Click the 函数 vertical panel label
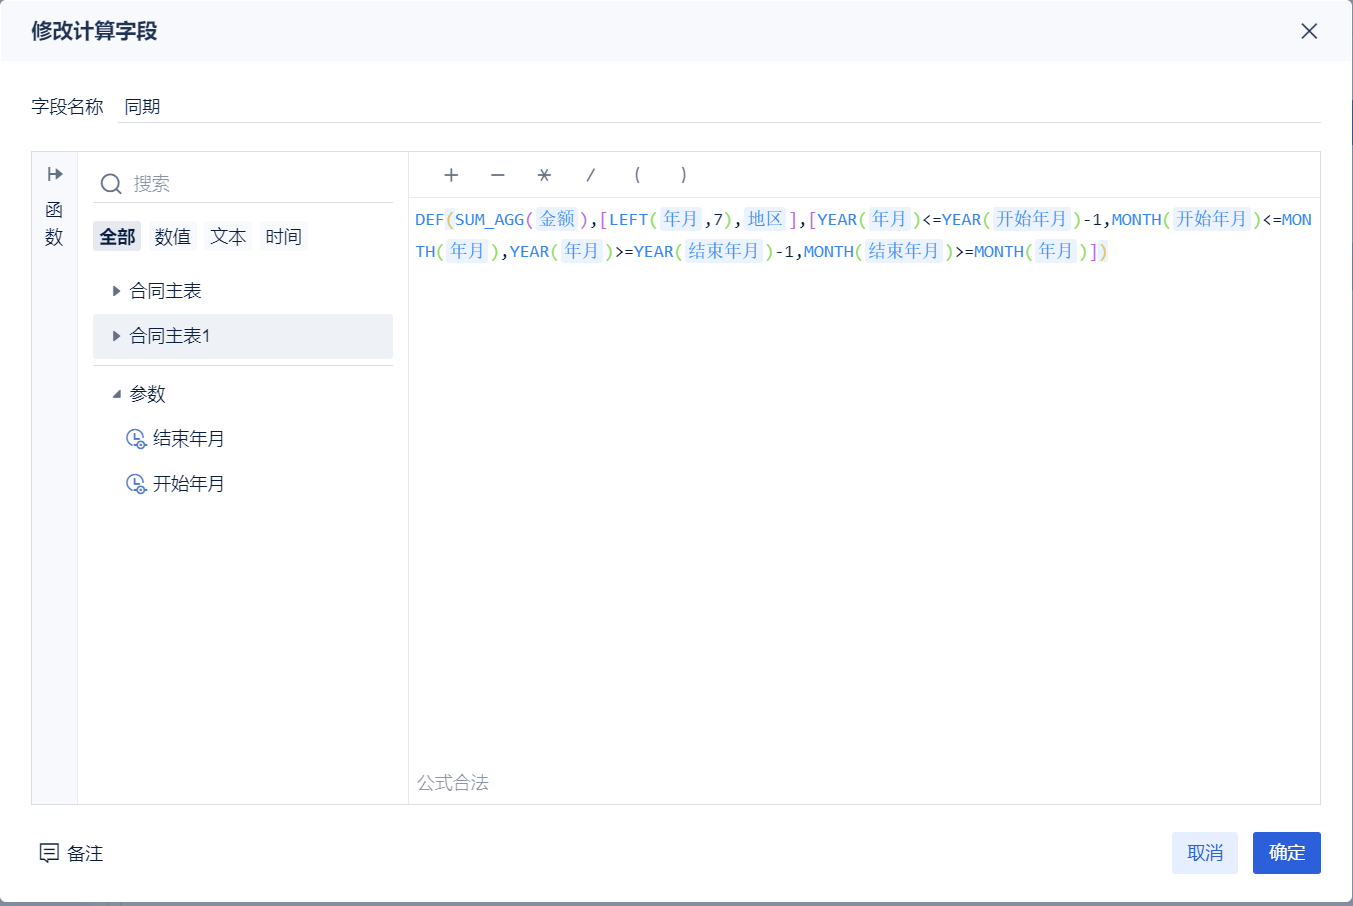This screenshot has height=906, width=1353. 54,224
